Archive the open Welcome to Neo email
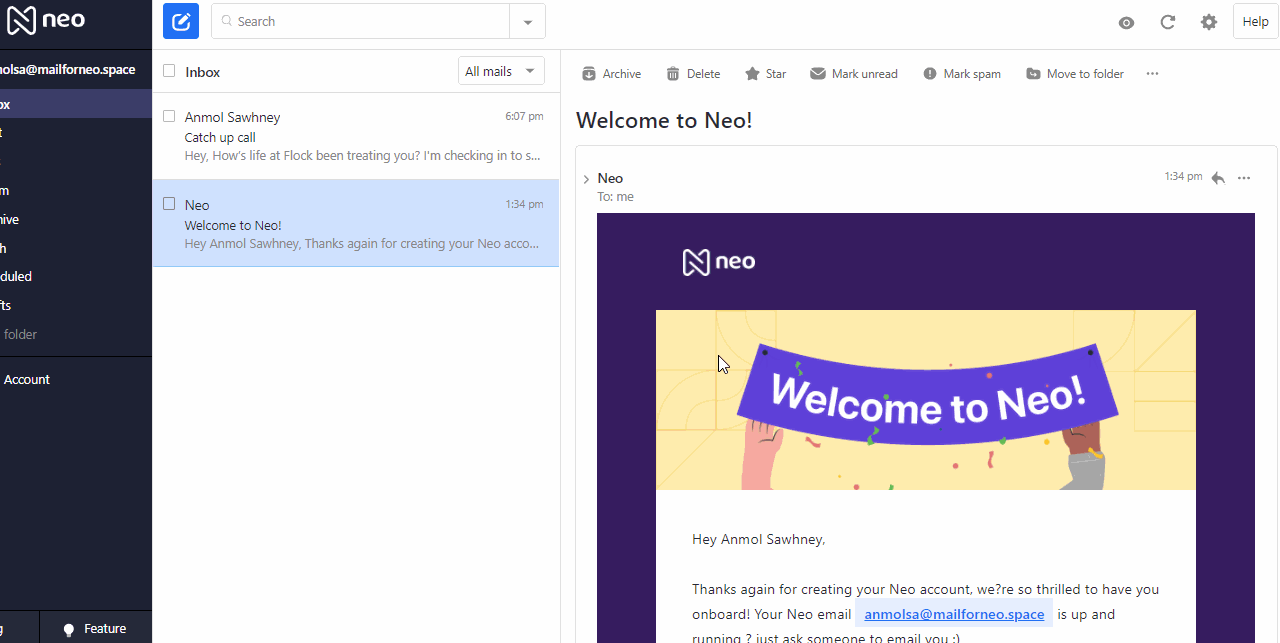The width and height of the screenshot is (1280, 643). click(x=611, y=74)
